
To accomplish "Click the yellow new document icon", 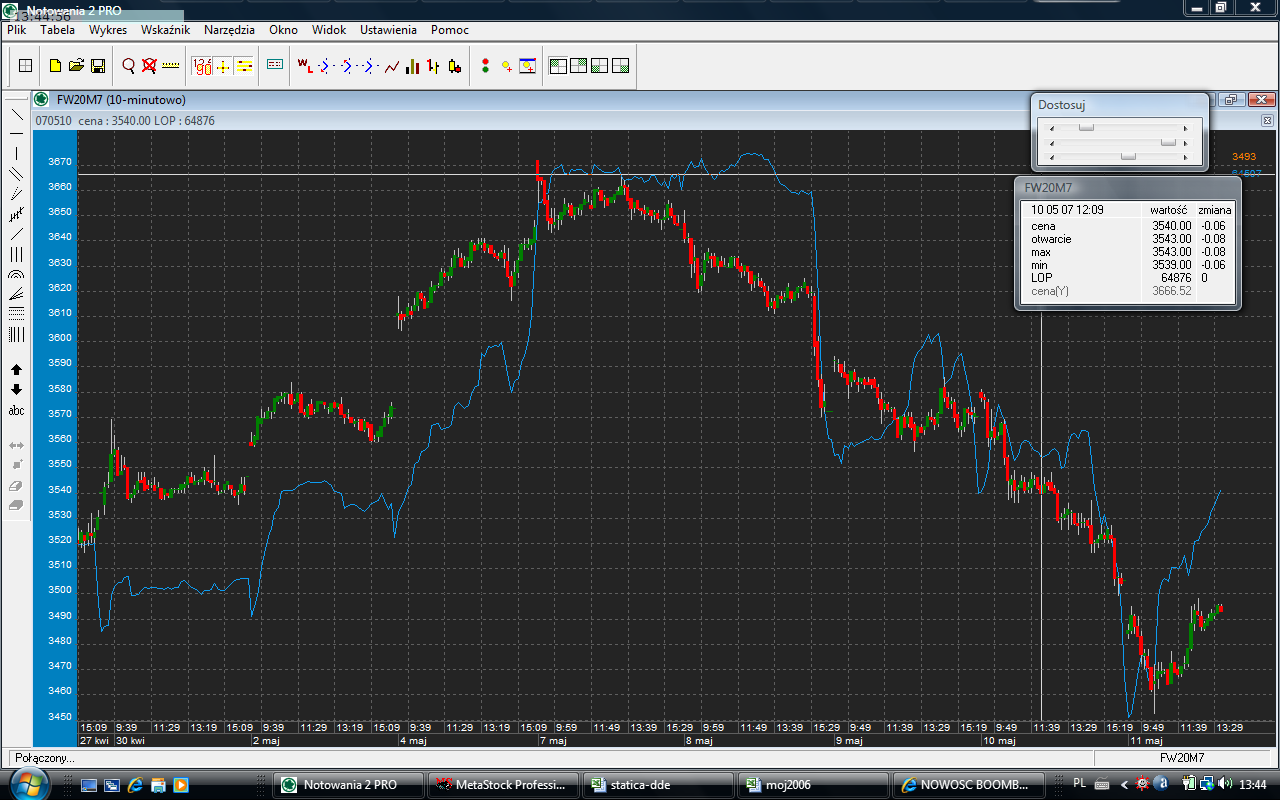I will click(x=56, y=66).
